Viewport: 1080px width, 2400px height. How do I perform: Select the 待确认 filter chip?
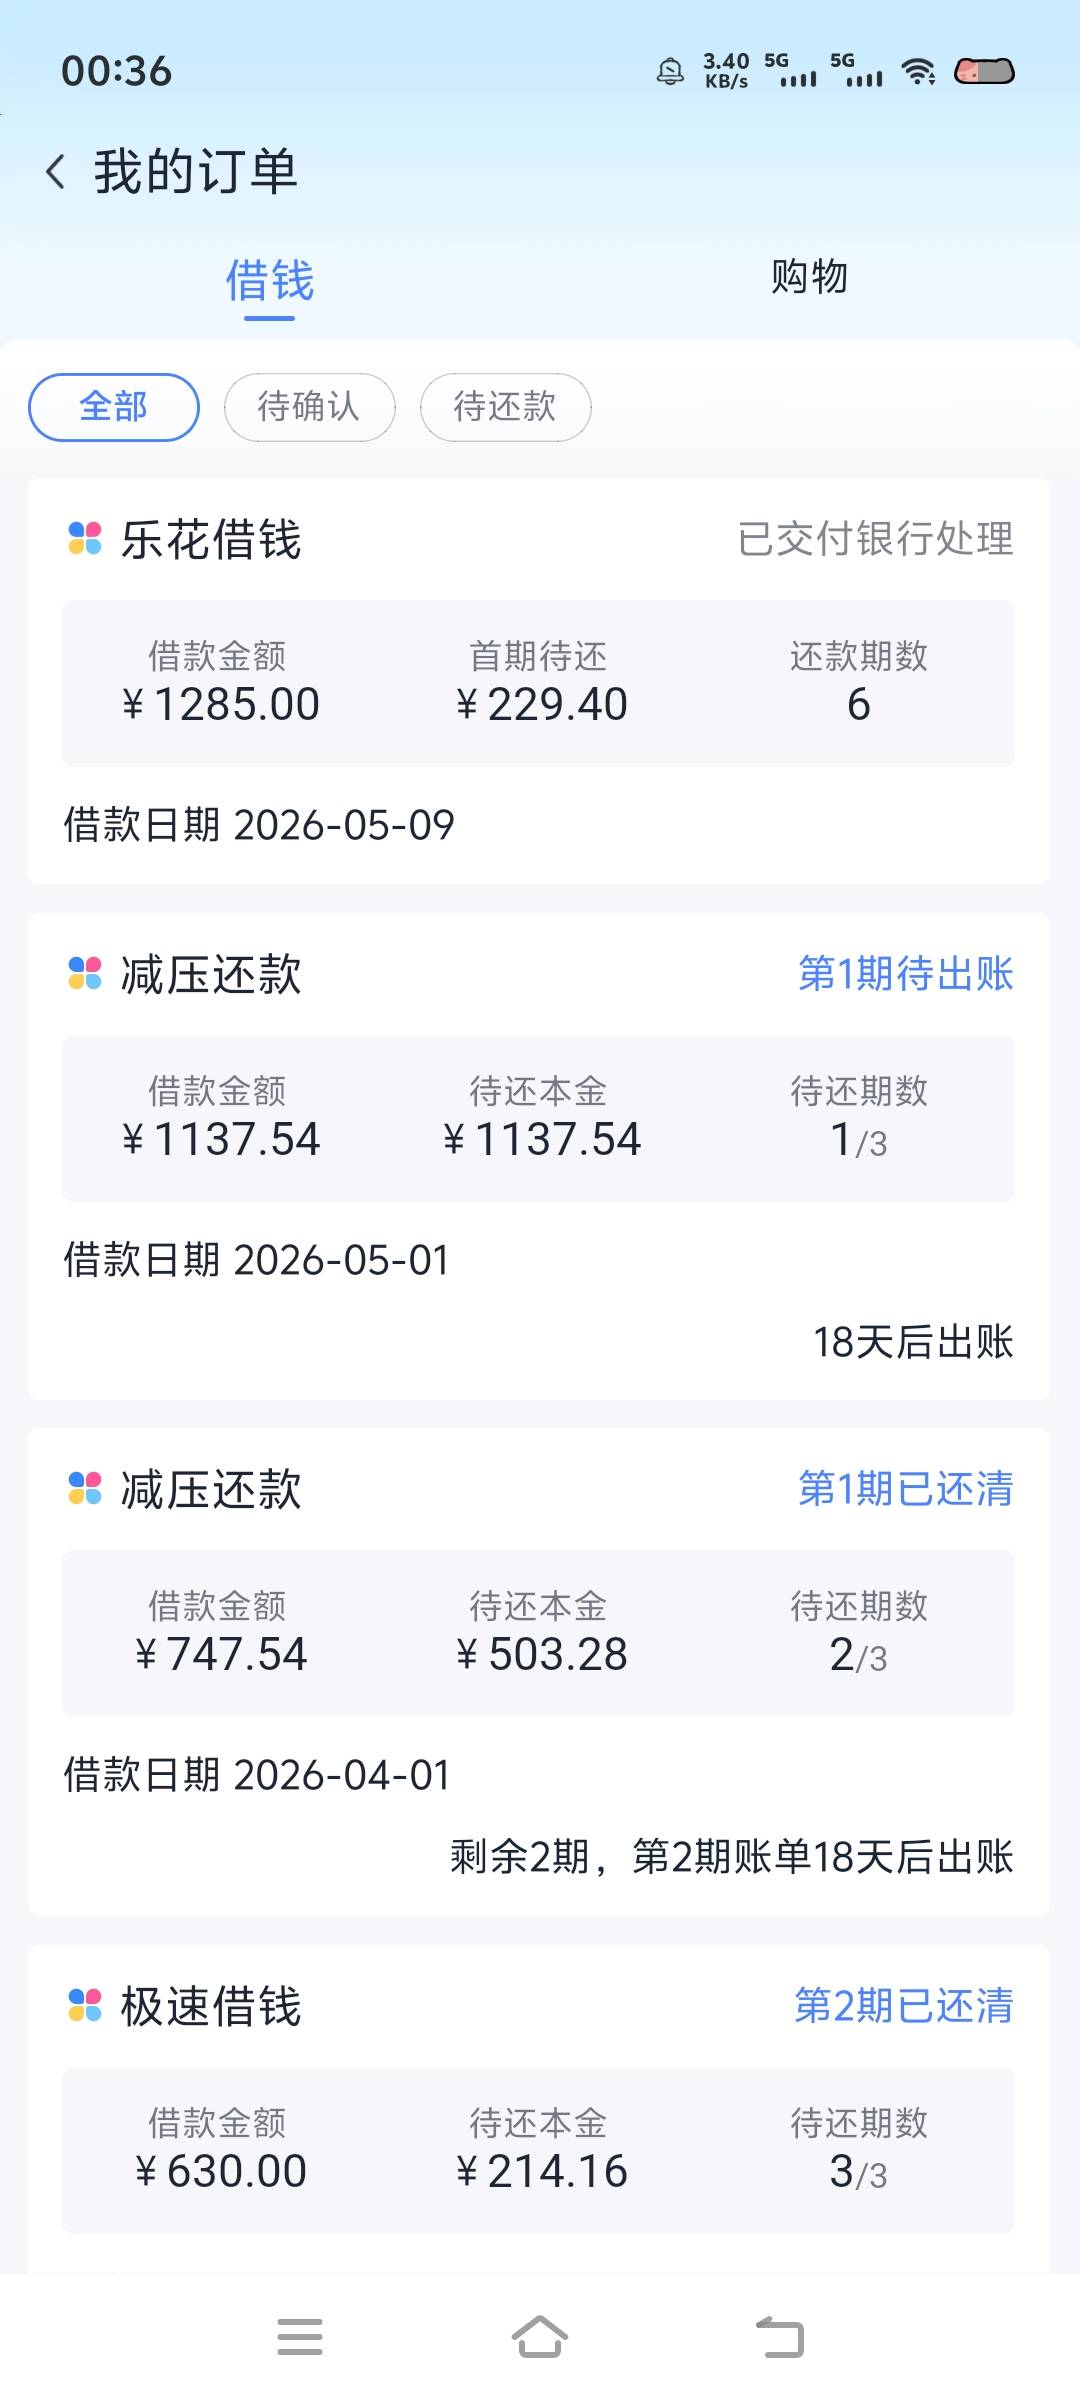tap(310, 407)
